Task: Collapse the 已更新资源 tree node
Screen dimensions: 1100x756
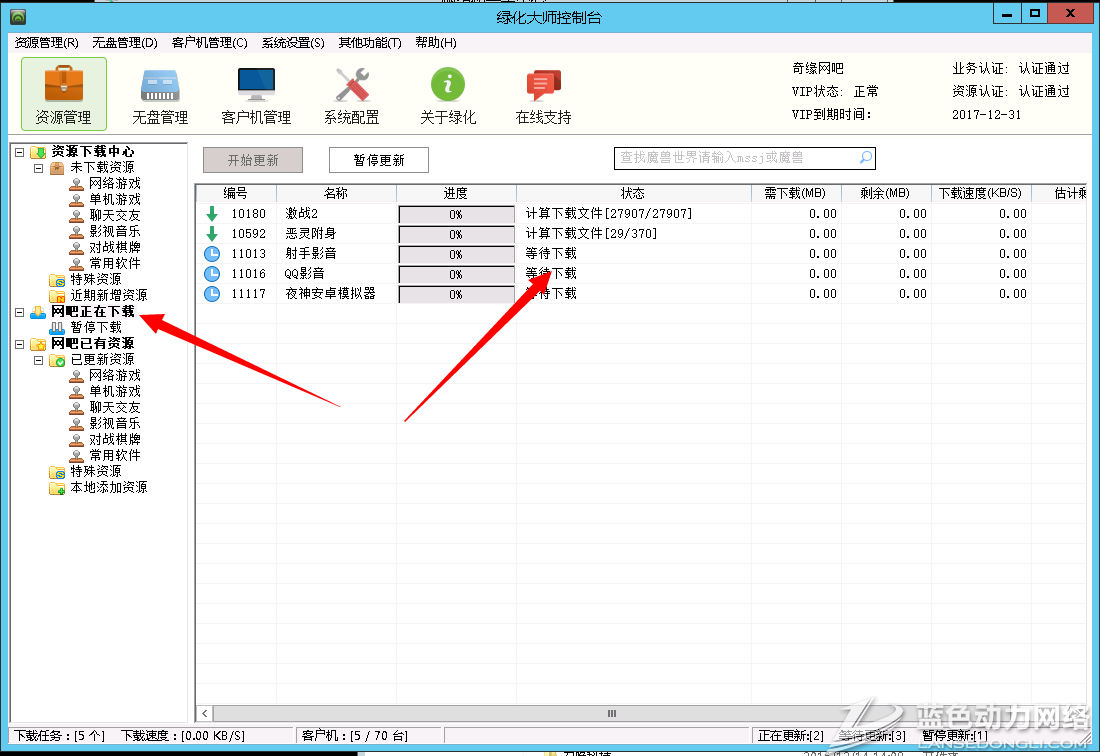Action: (x=39, y=360)
